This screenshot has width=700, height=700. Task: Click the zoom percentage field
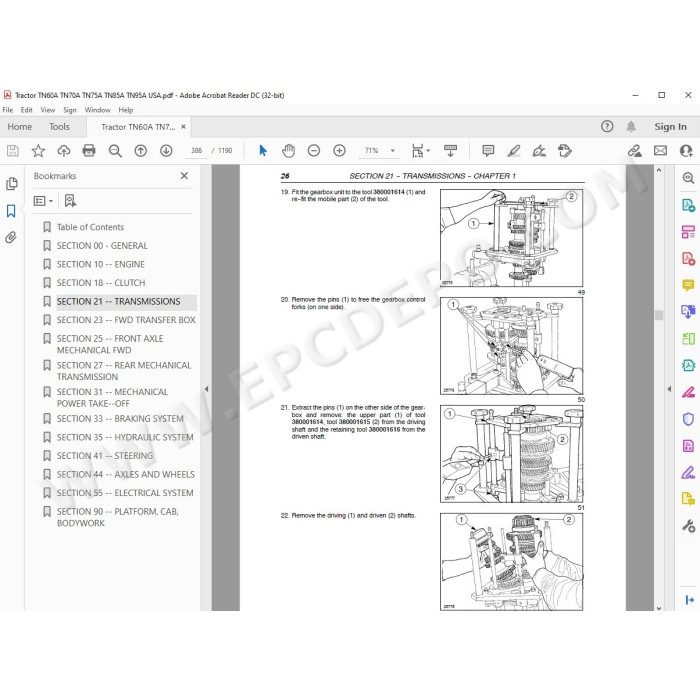(x=371, y=151)
